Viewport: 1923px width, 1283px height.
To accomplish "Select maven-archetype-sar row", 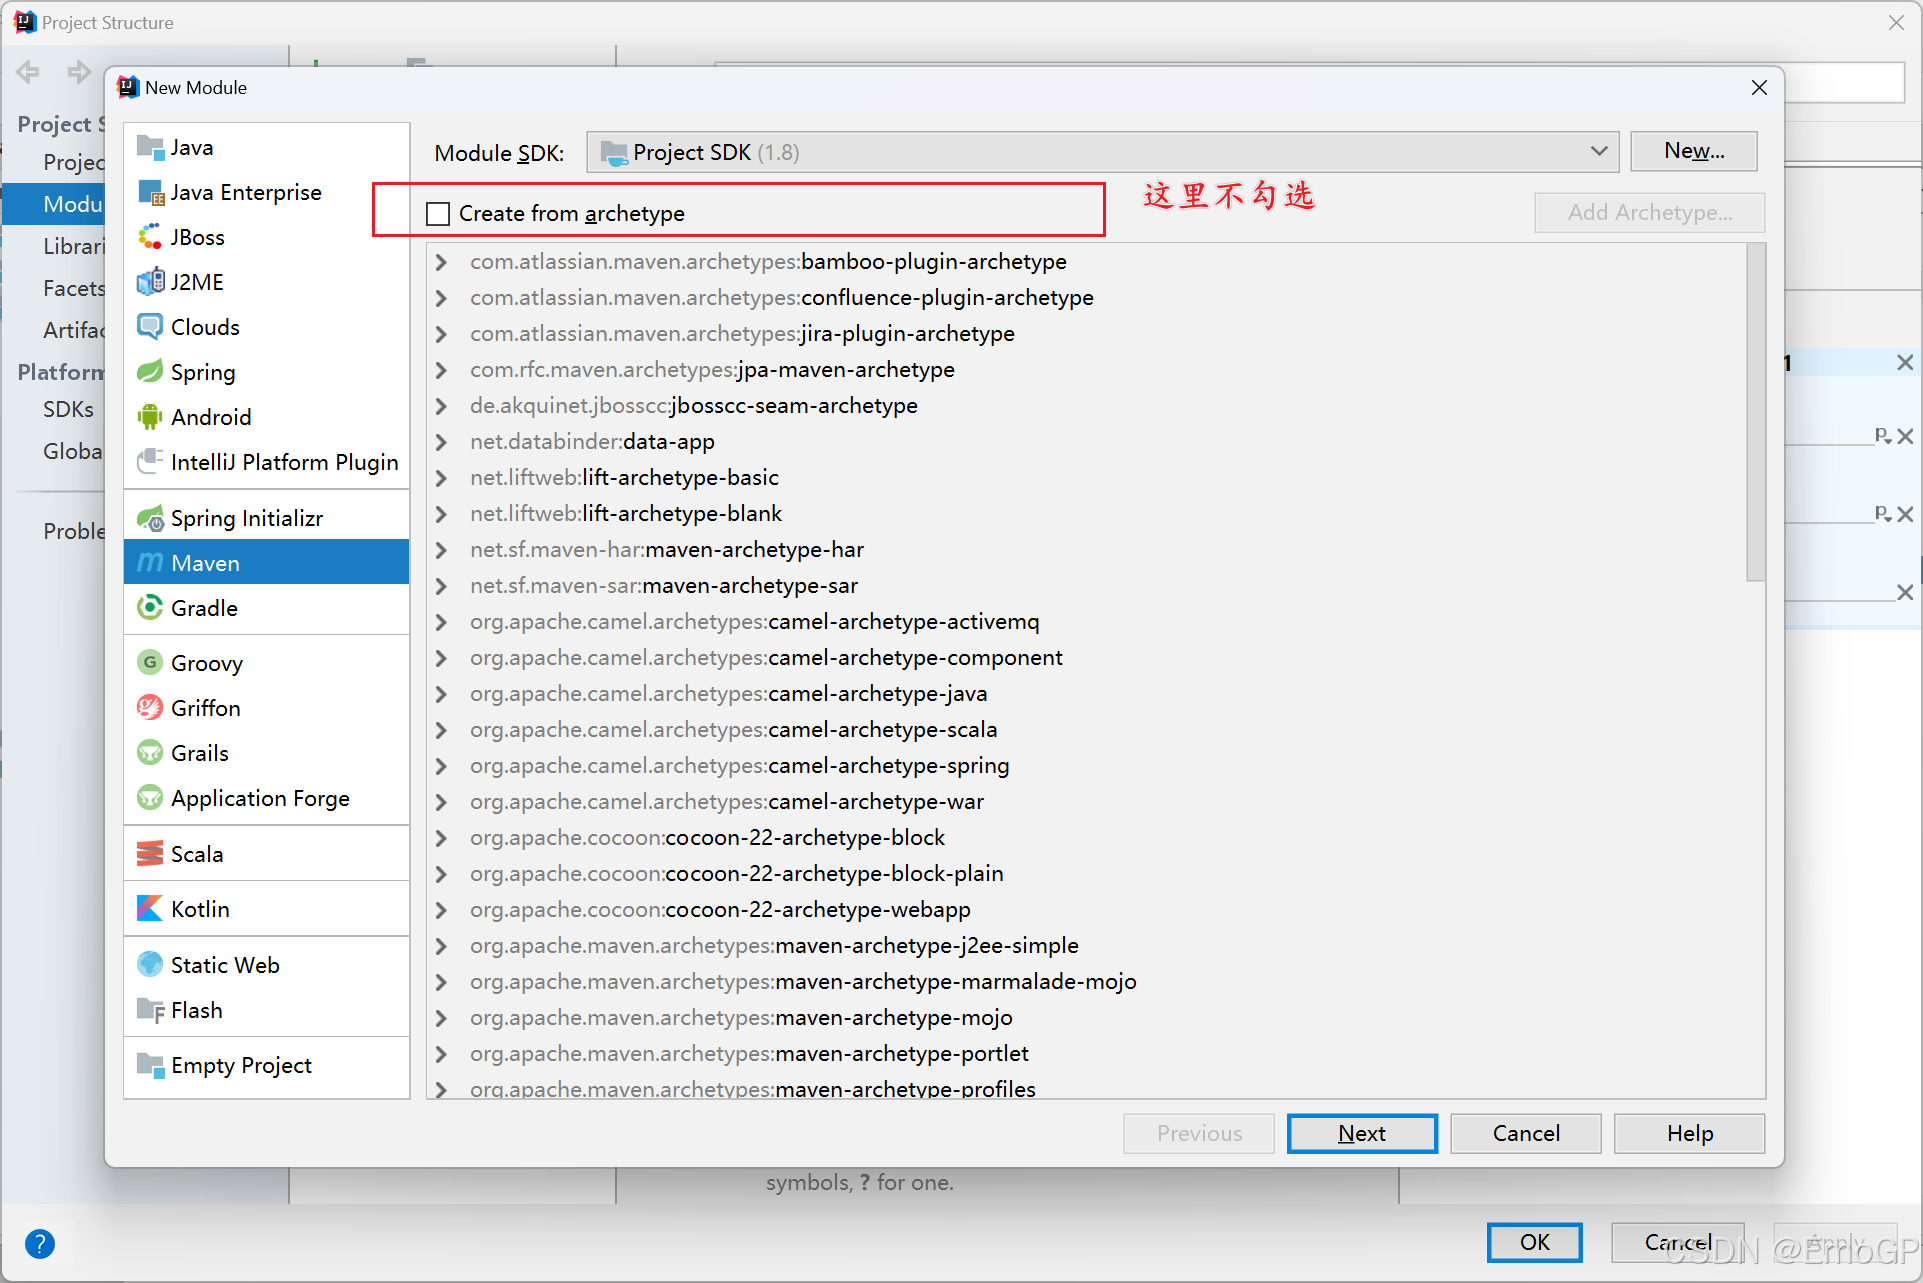I will 1085,586.
